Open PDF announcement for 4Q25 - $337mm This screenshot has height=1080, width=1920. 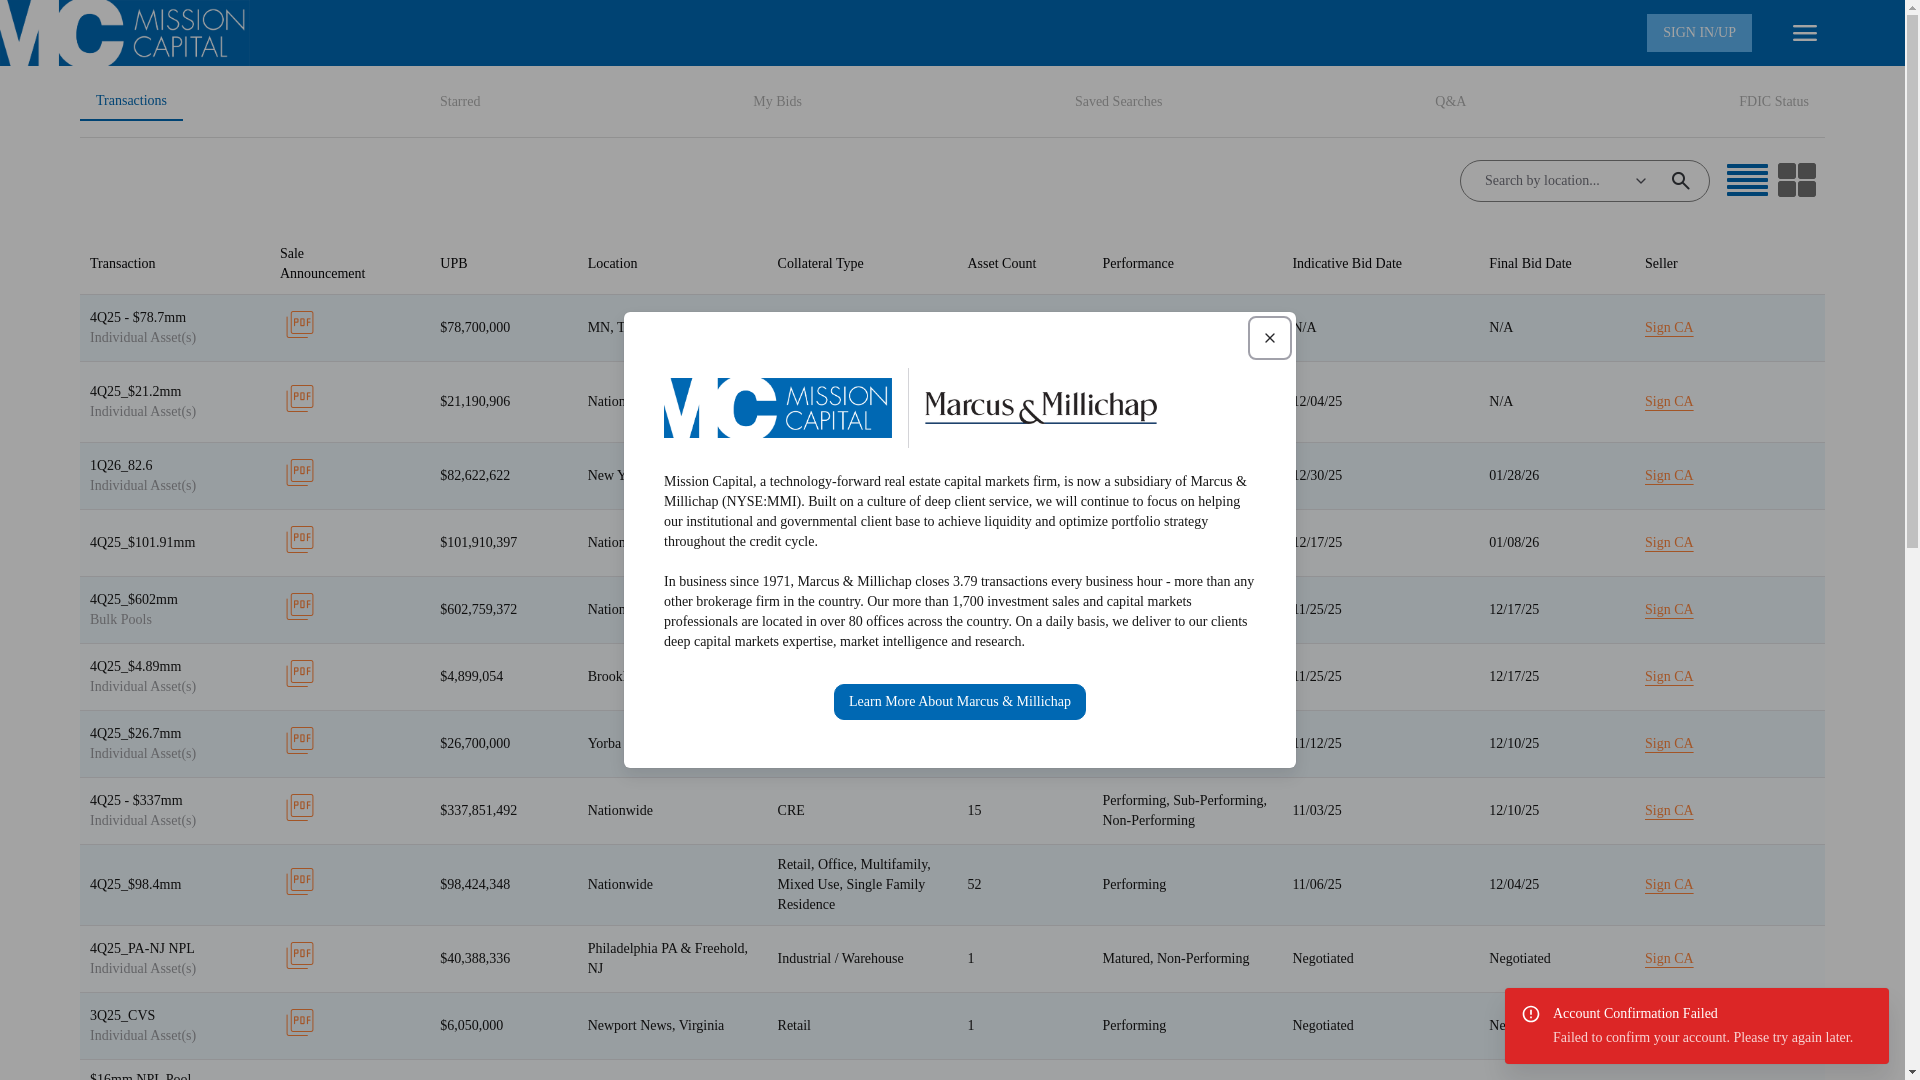click(x=300, y=807)
